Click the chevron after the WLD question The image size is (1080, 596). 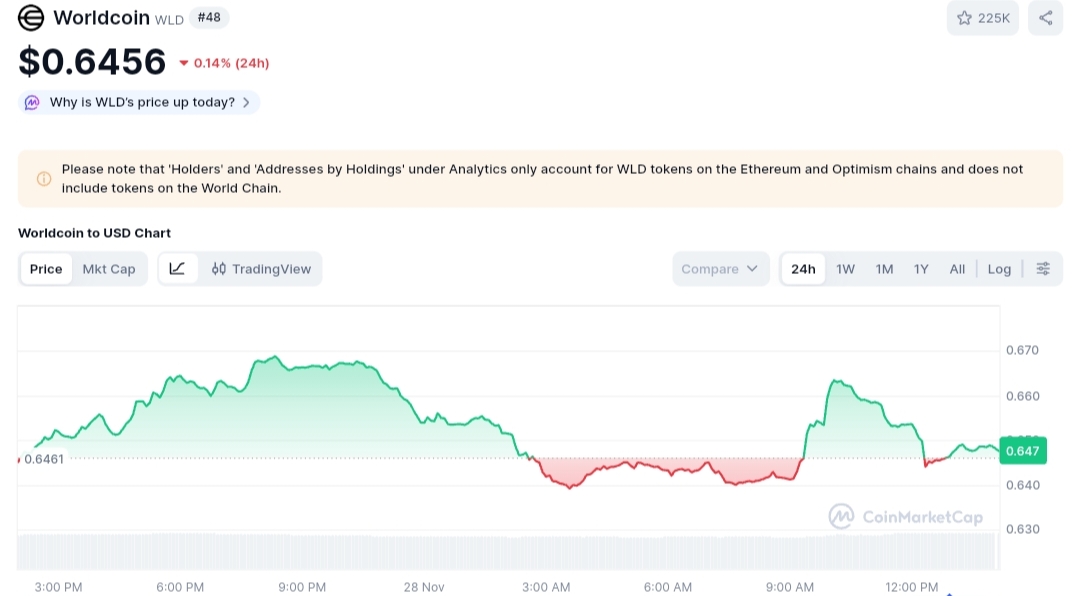[246, 103]
